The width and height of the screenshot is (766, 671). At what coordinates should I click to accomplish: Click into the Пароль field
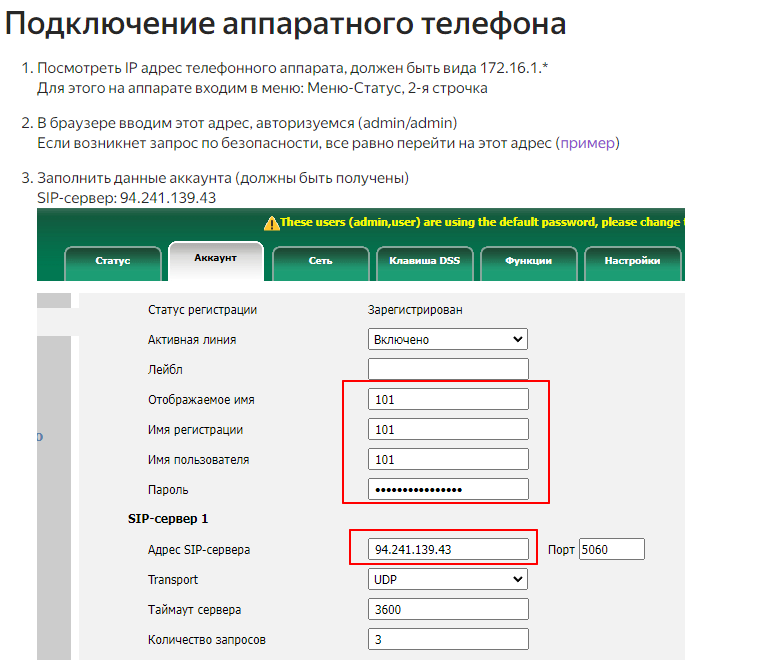pos(448,490)
